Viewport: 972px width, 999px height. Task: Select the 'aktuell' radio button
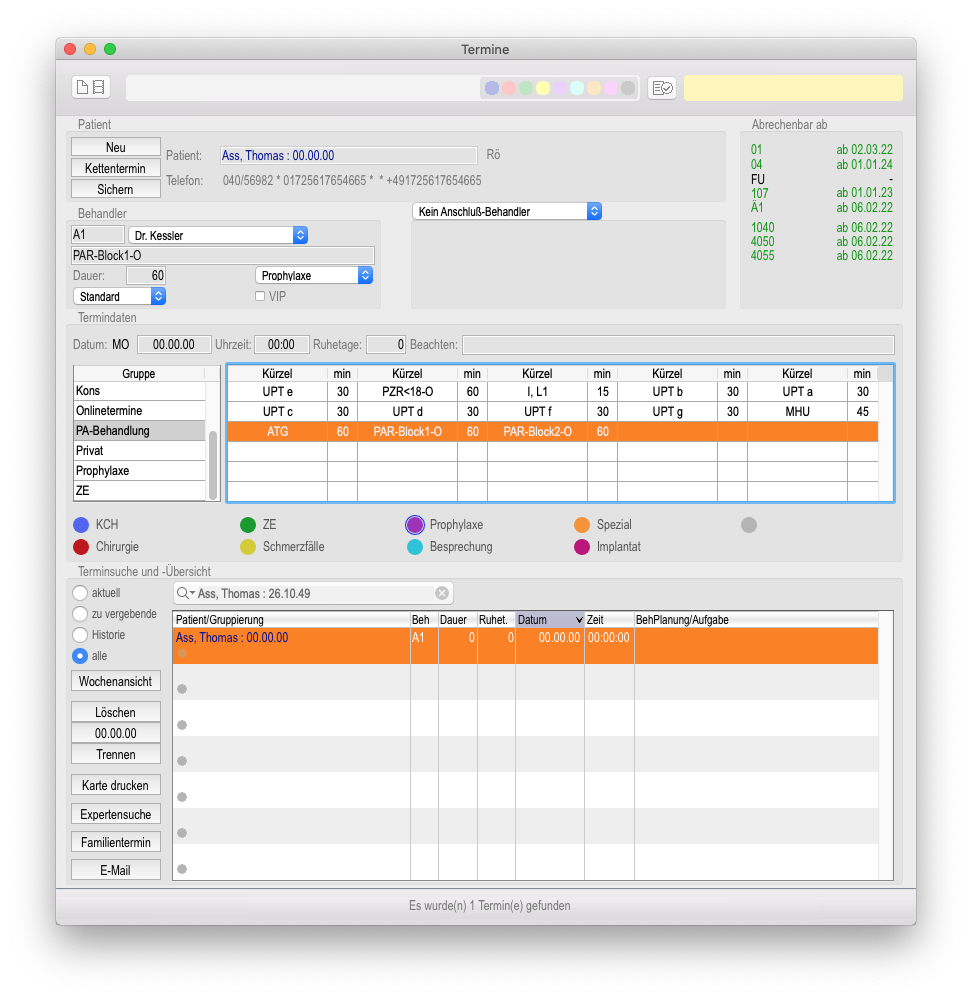(x=80, y=593)
